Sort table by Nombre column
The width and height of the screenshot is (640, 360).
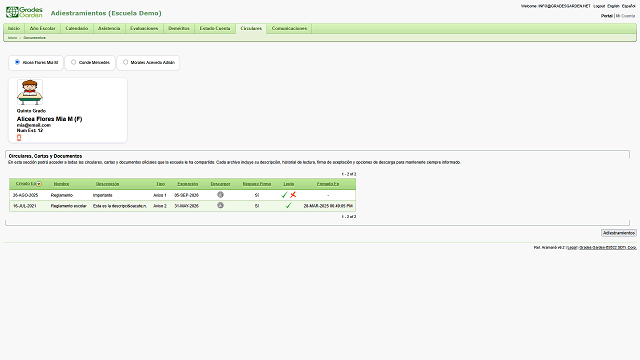[61, 184]
